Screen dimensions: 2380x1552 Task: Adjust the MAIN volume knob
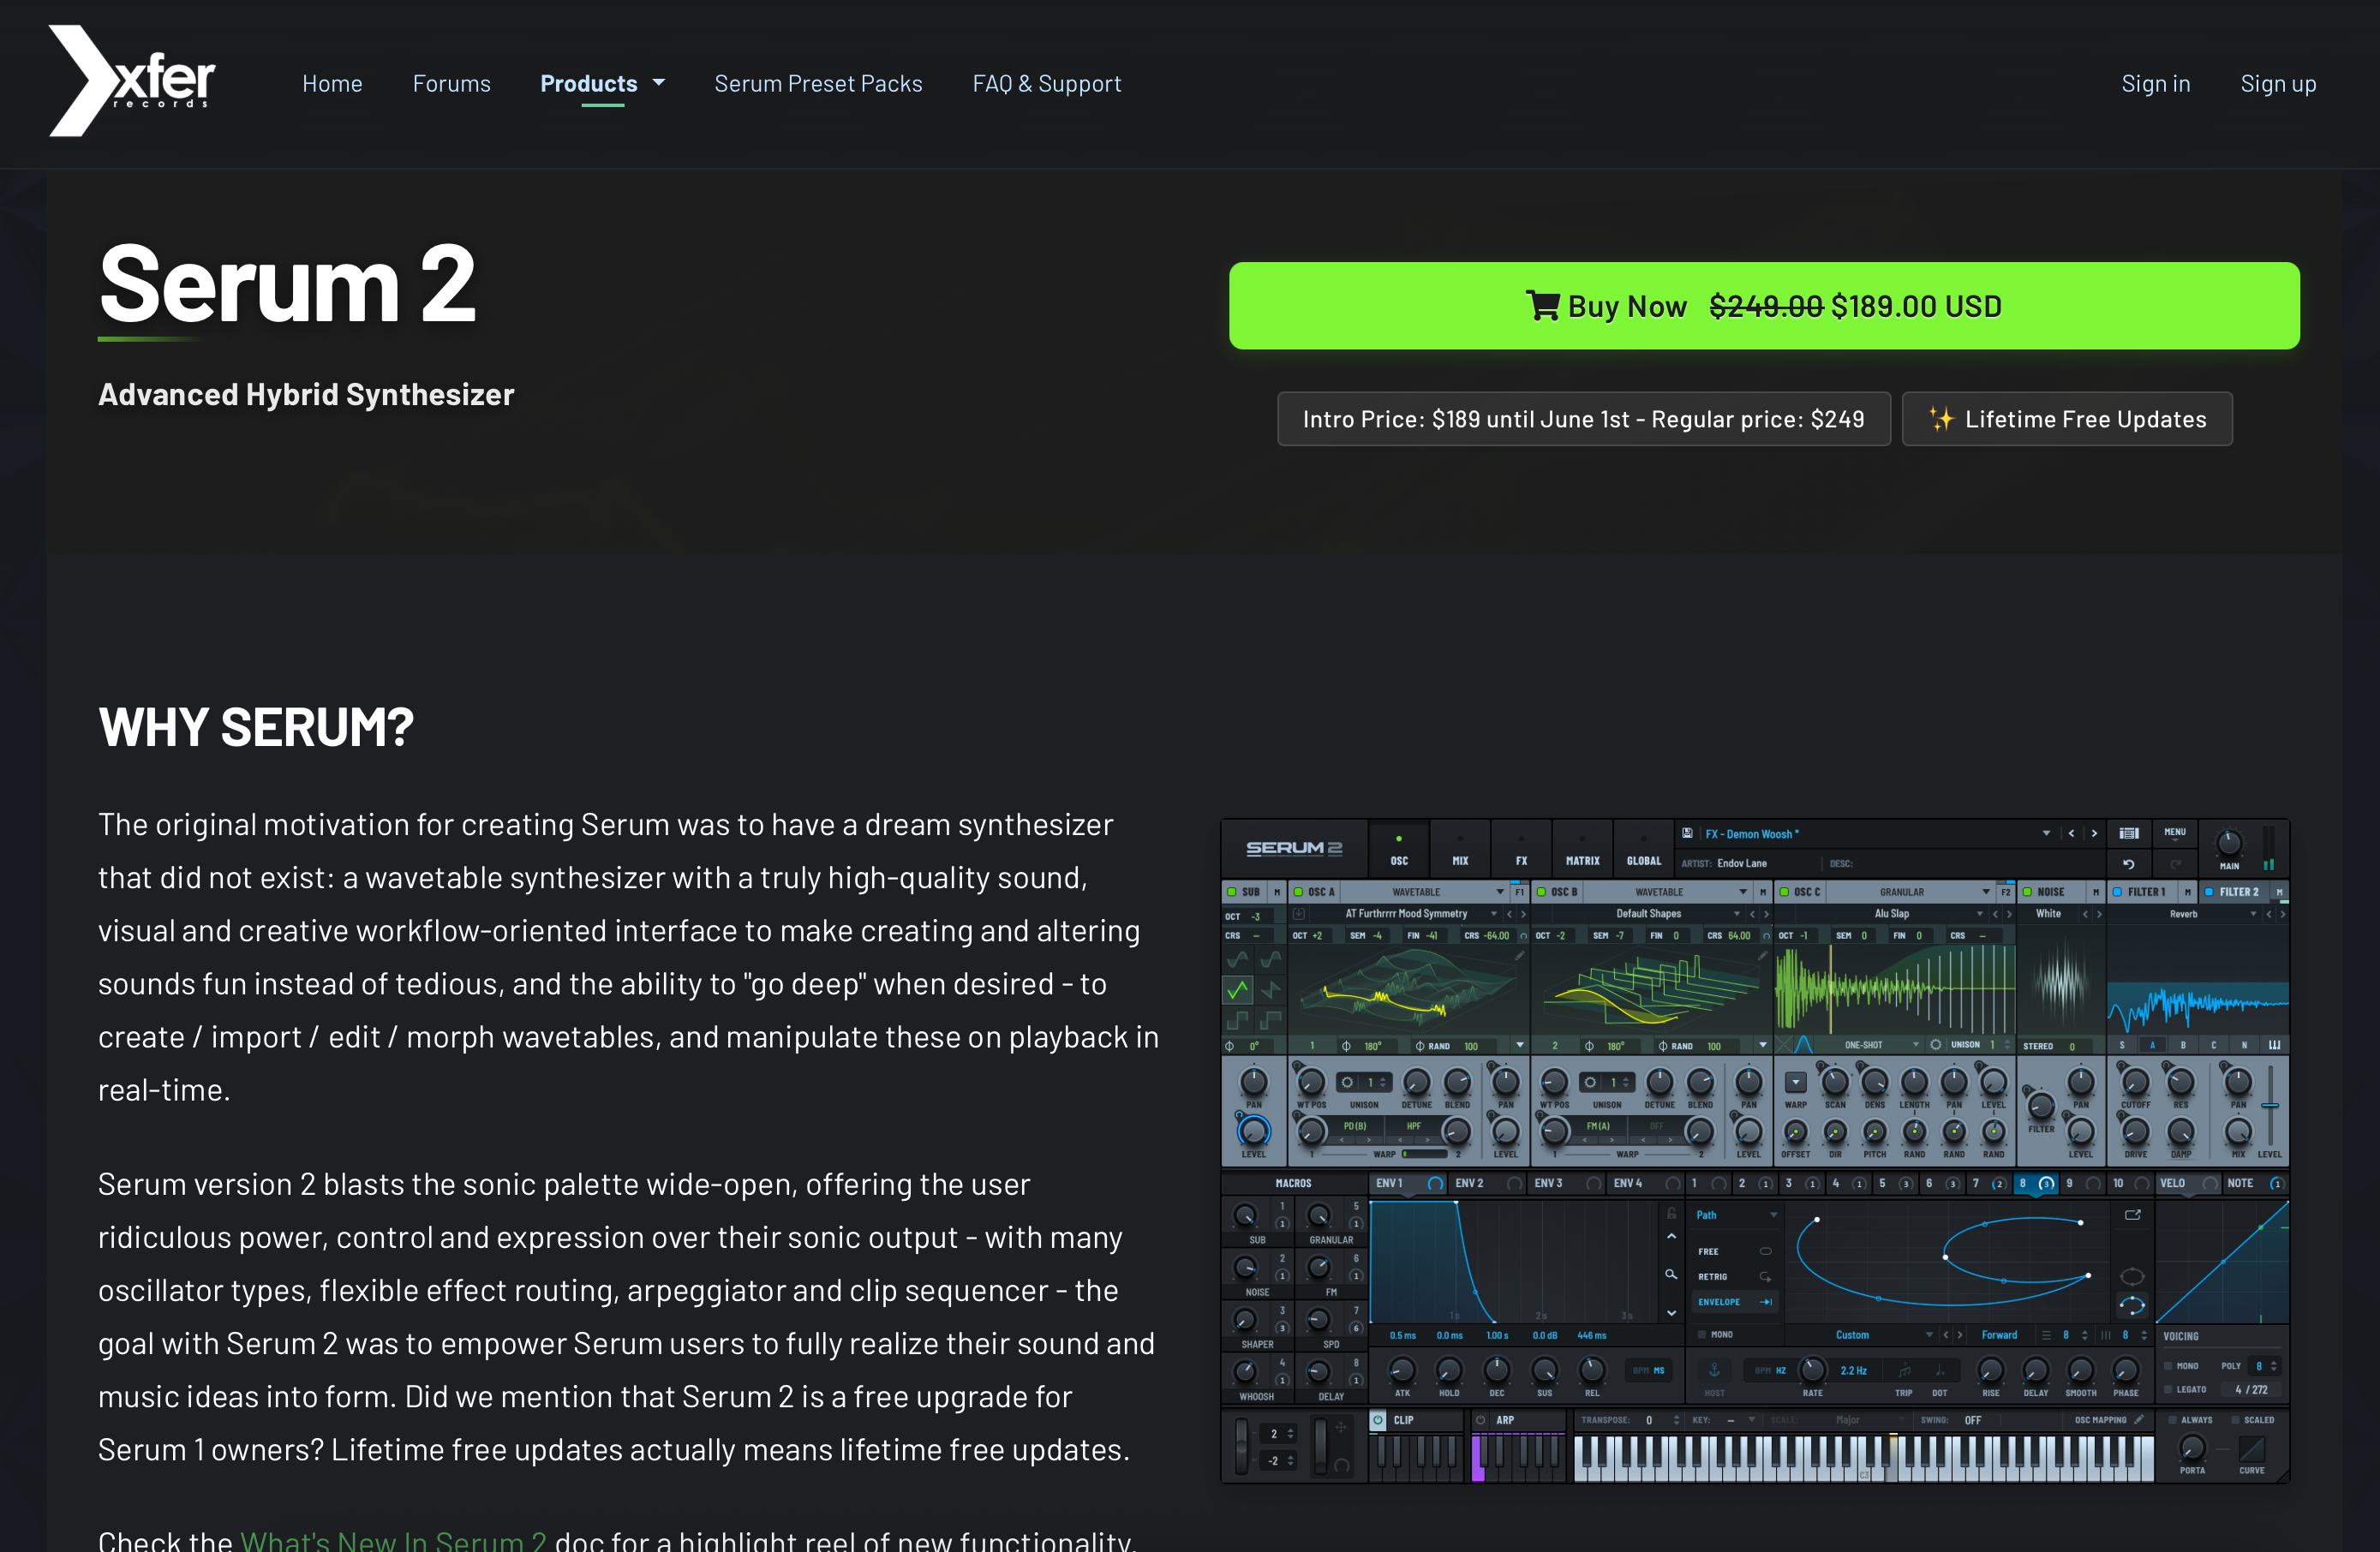[2228, 843]
